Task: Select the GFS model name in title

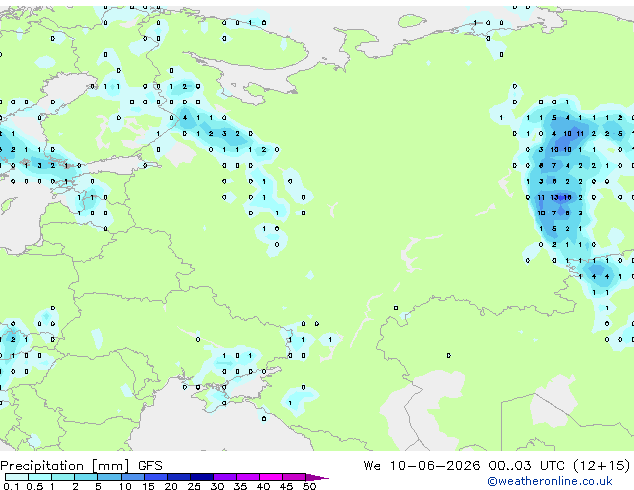Action: click(150, 466)
